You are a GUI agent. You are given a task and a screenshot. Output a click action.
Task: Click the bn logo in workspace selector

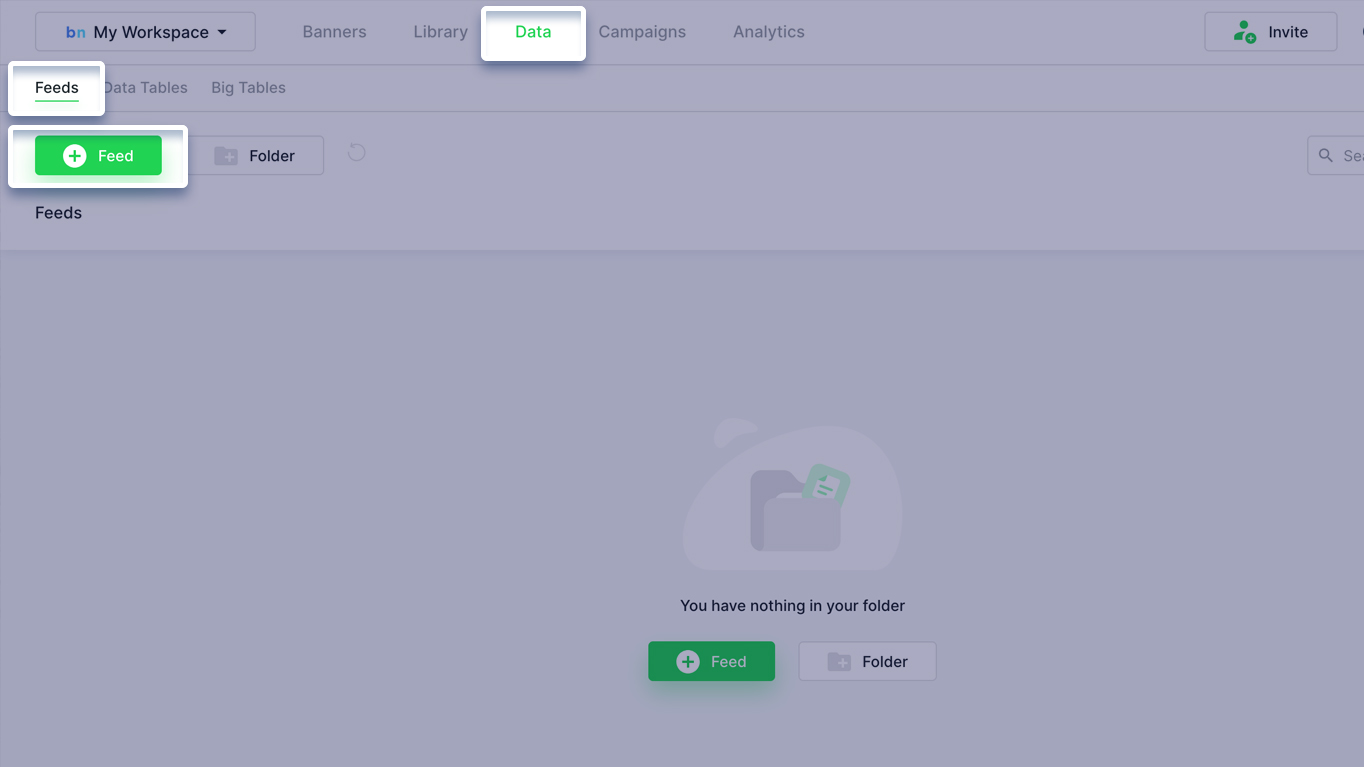(75, 32)
